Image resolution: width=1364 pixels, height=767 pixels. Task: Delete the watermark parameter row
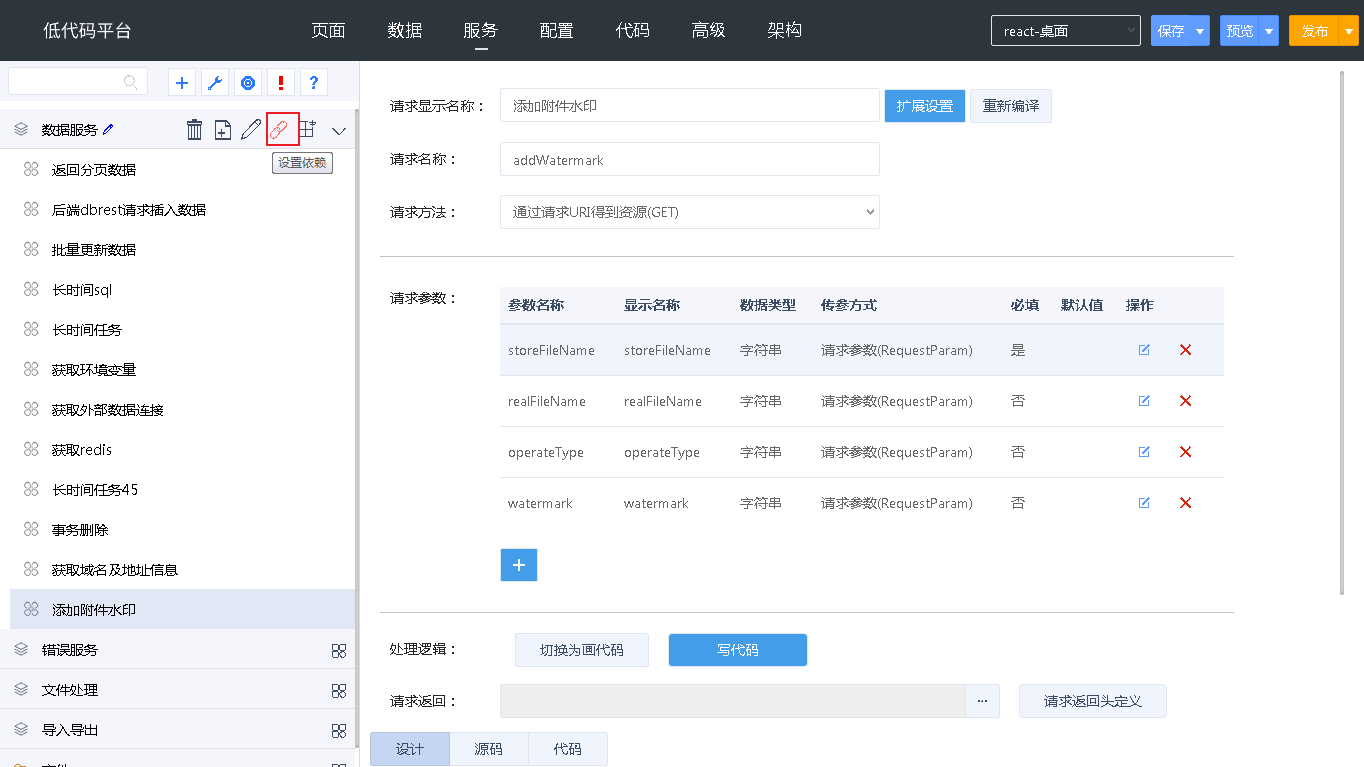coord(1186,503)
